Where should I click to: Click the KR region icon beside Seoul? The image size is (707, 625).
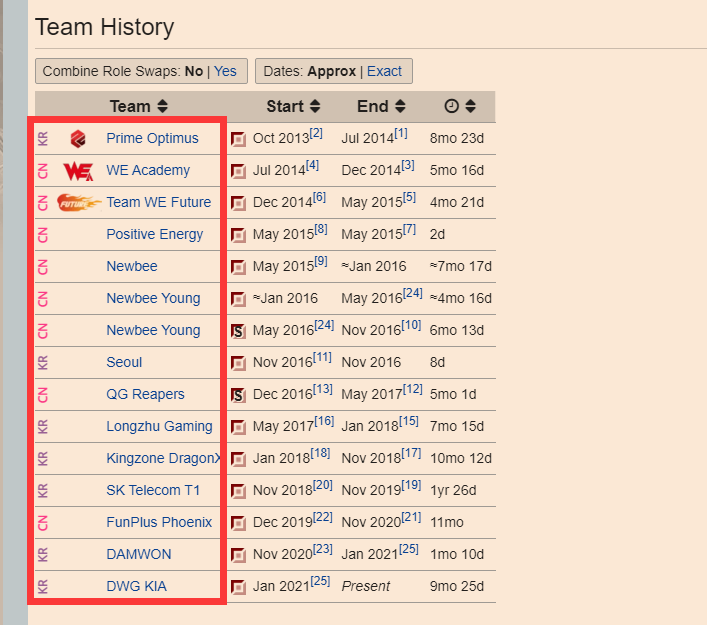tap(42, 363)
